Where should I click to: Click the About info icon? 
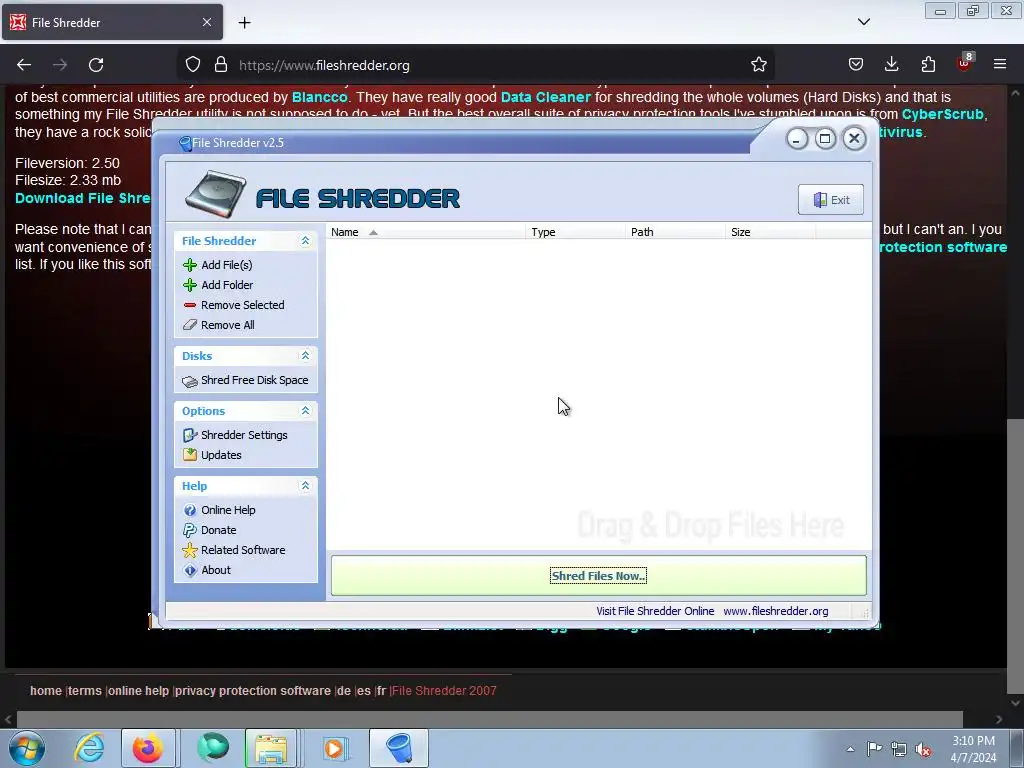tap(190, 570)
